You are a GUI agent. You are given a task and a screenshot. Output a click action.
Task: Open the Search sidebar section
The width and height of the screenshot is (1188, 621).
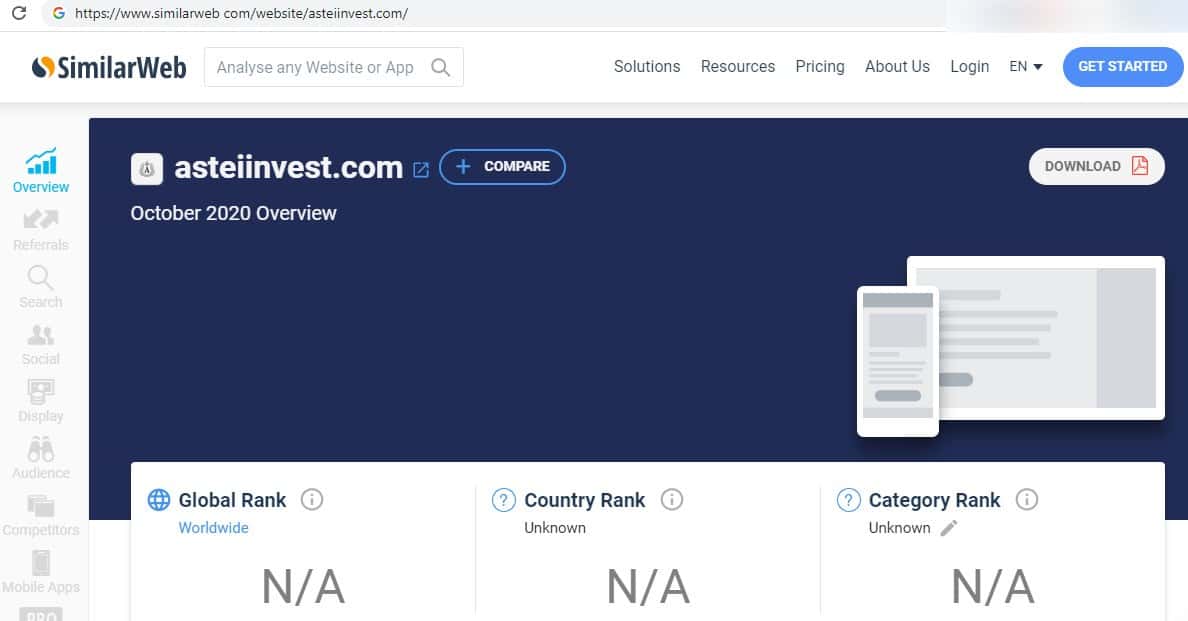(41, 287)
